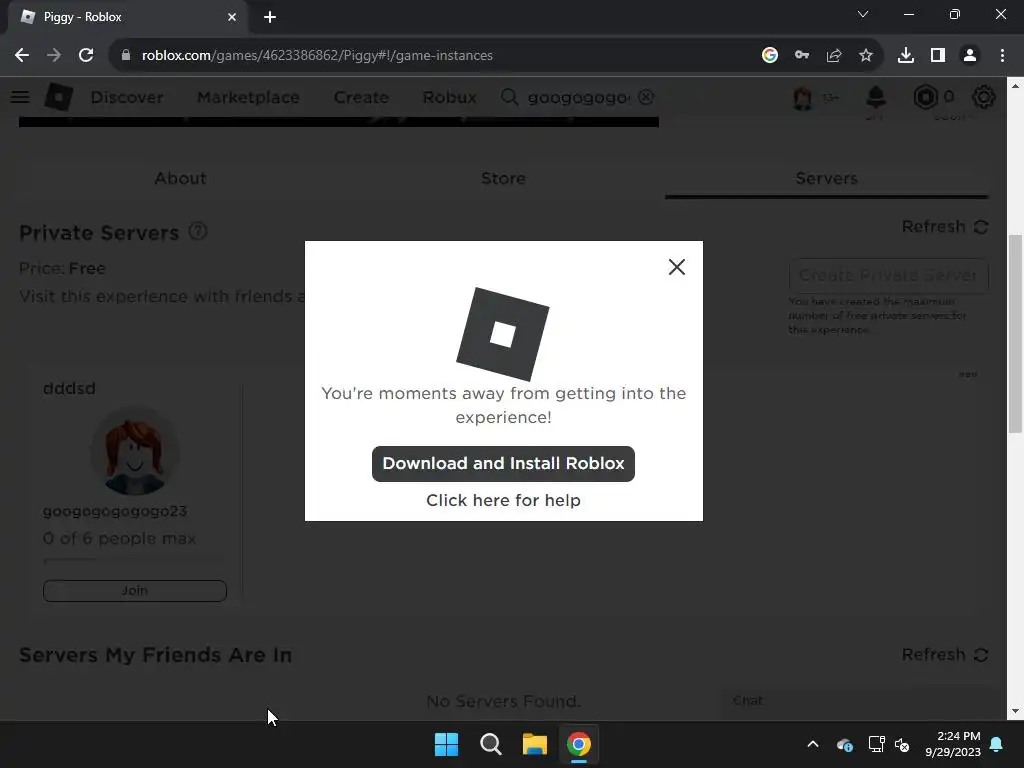Open Private Servers help question mark

[198, 231]
